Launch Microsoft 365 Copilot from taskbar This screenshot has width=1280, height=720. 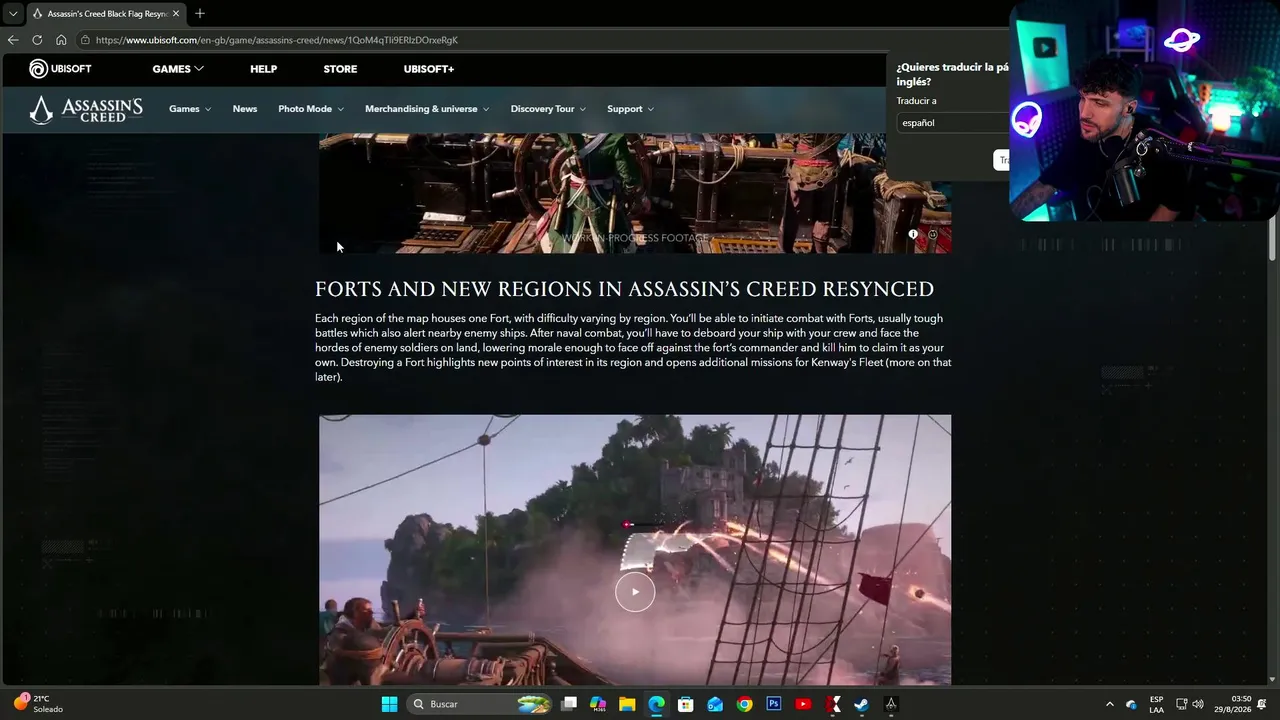[x=598, y=704]
